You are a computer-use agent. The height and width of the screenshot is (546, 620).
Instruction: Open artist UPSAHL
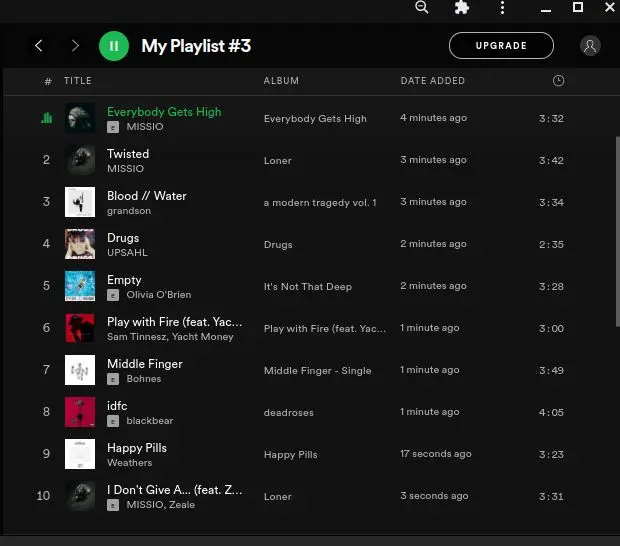tap(127, 253)
